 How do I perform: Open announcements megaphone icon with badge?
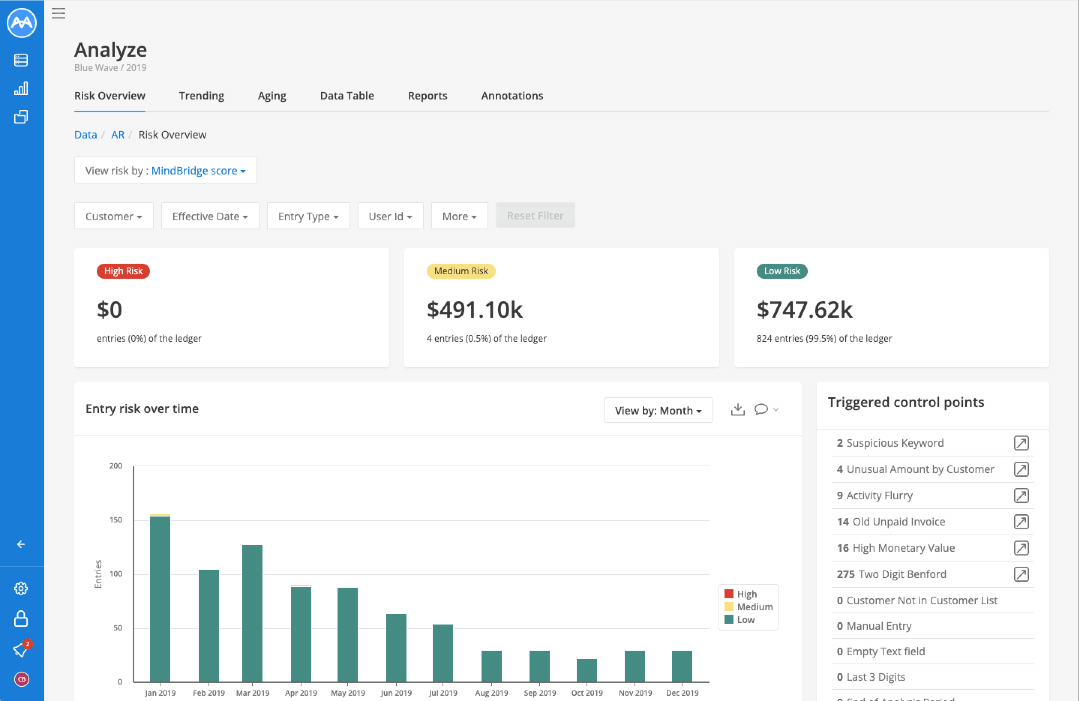pos(21,649)
